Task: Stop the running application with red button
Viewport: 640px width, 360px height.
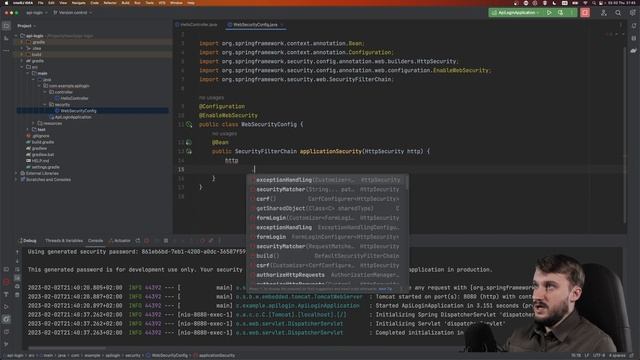Action: click(x=585, y=13)
